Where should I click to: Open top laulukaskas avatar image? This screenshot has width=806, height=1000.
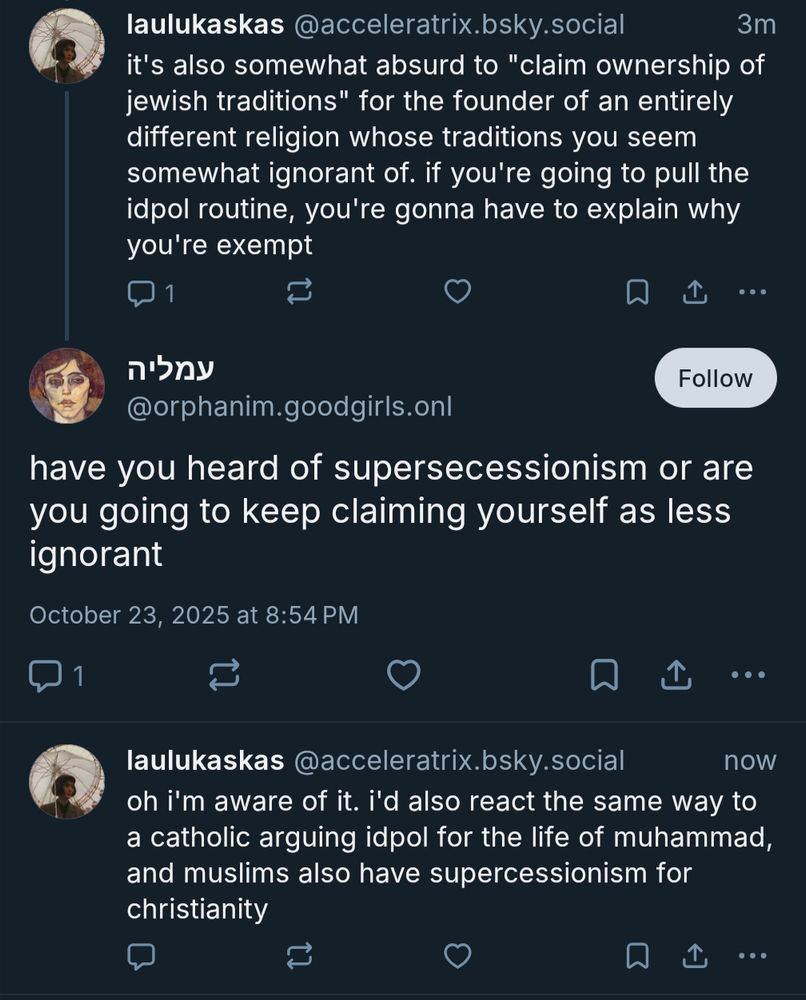pos(66,46)
